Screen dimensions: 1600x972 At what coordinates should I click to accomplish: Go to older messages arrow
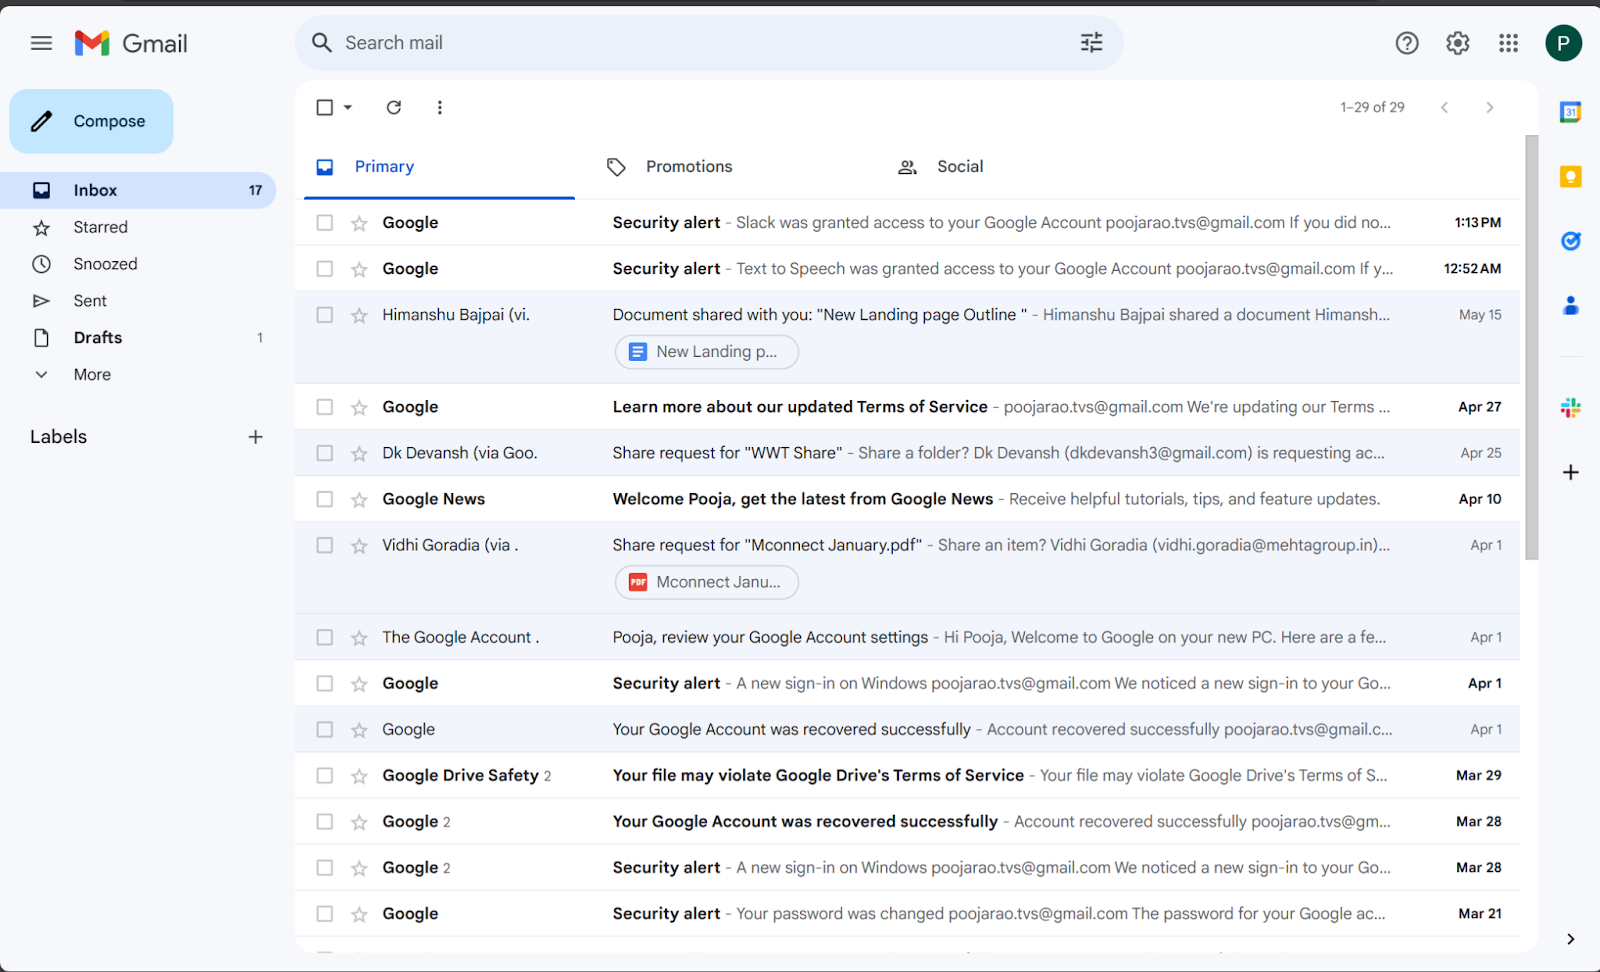(x=1490, y=107)
